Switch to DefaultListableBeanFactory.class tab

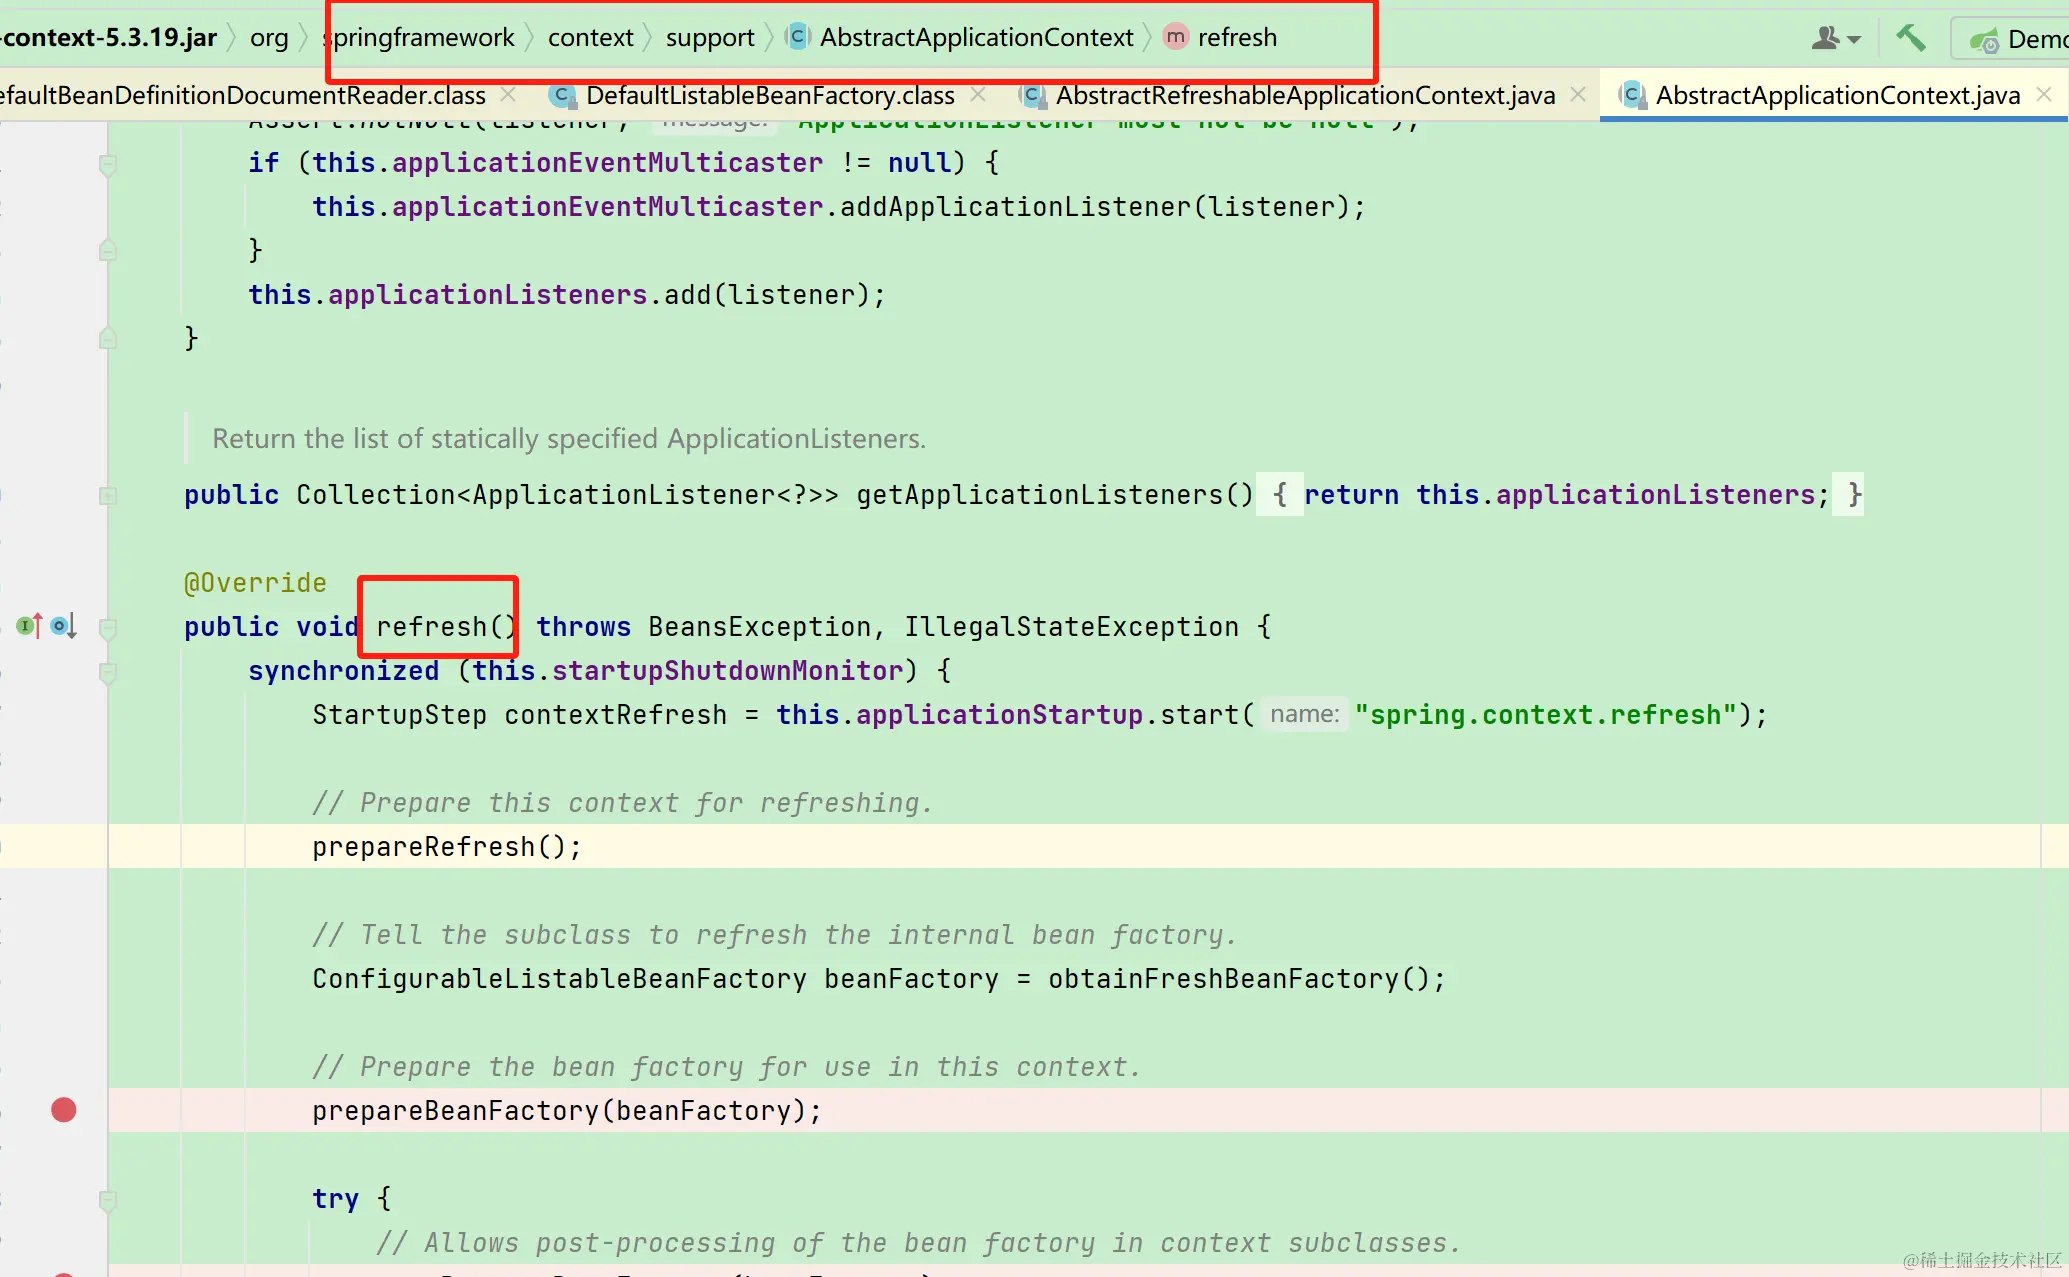[769, 95]
